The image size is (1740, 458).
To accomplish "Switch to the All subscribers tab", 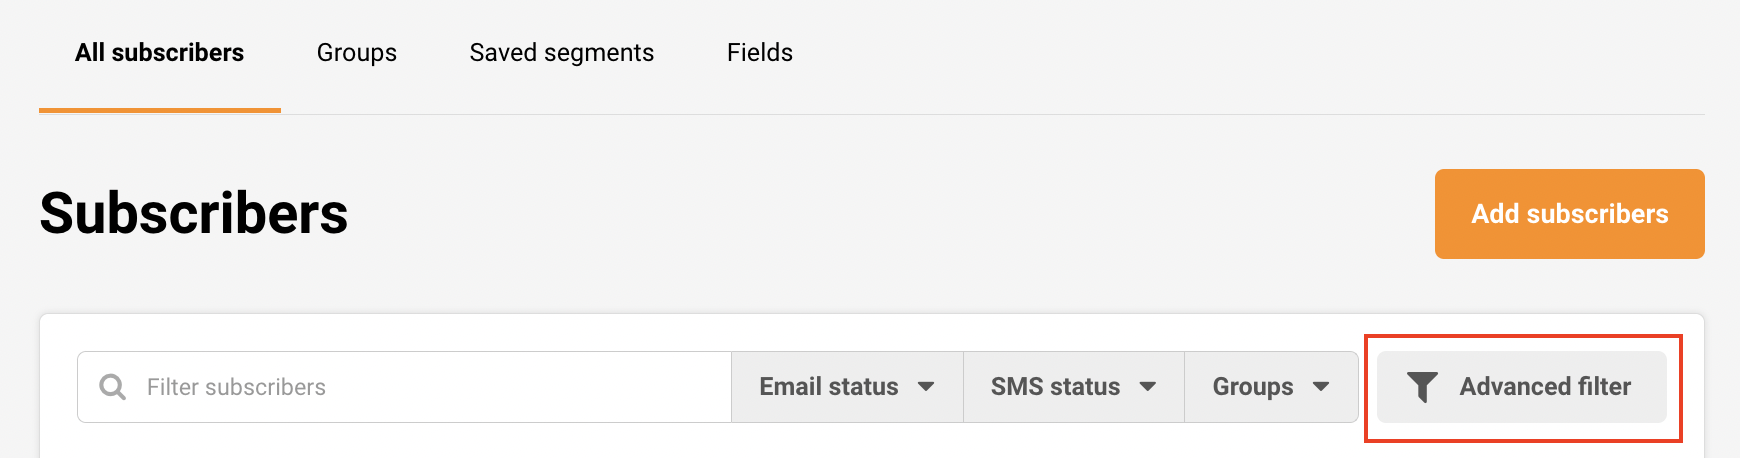I will [x=160, y=53].
